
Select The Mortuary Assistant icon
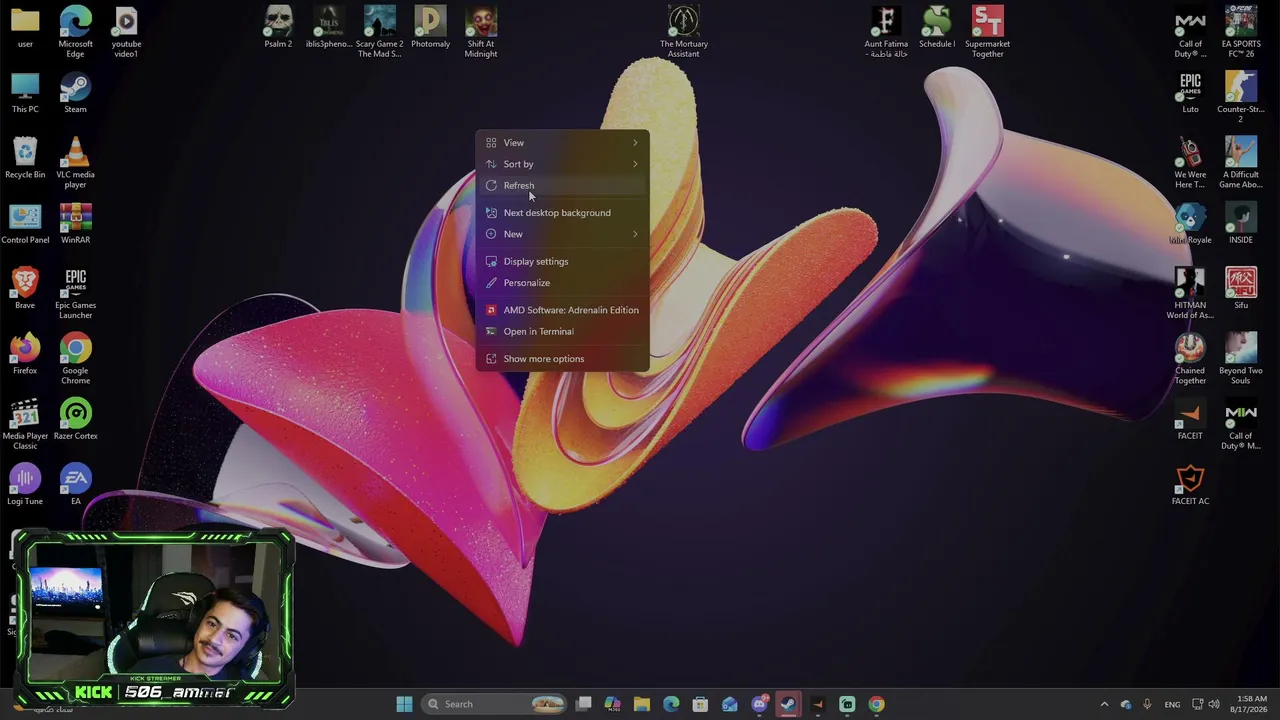[x=684, y=32]
